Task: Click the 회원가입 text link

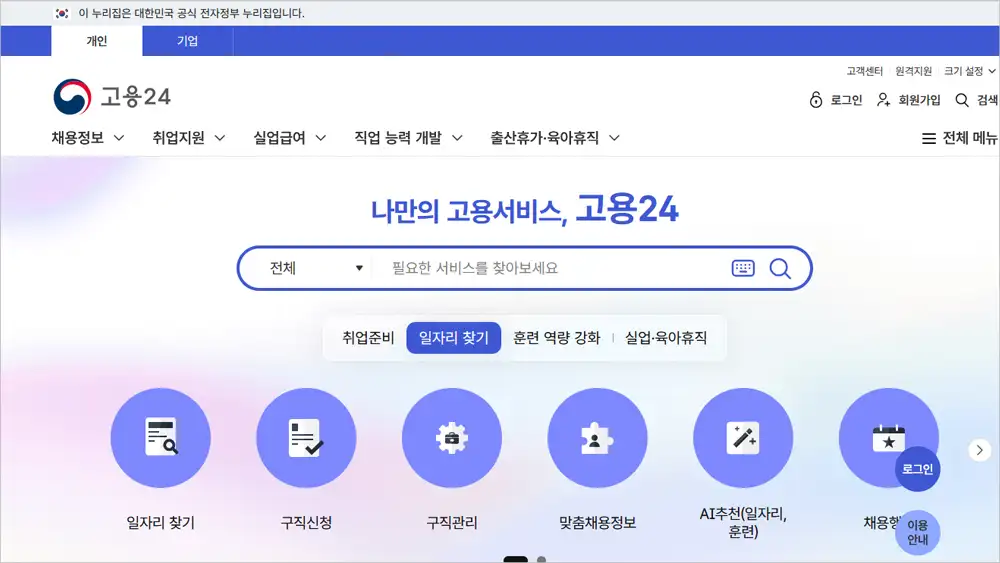Action: coord(920,100)
